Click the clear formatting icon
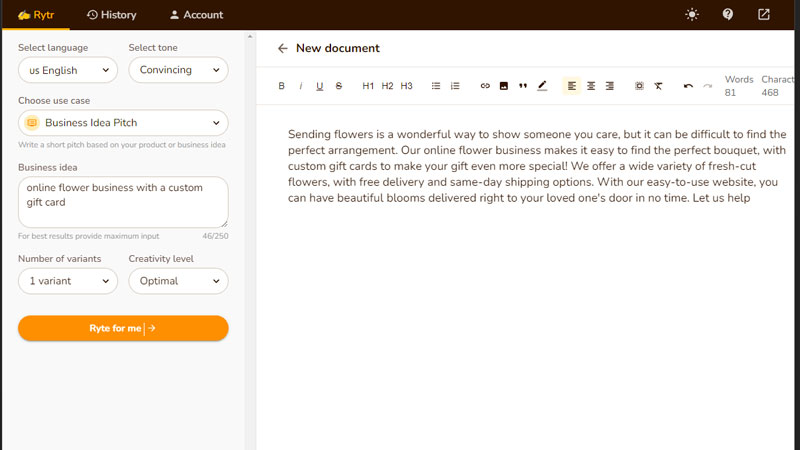This screenshot has width=800, height=450. point(658,86)
